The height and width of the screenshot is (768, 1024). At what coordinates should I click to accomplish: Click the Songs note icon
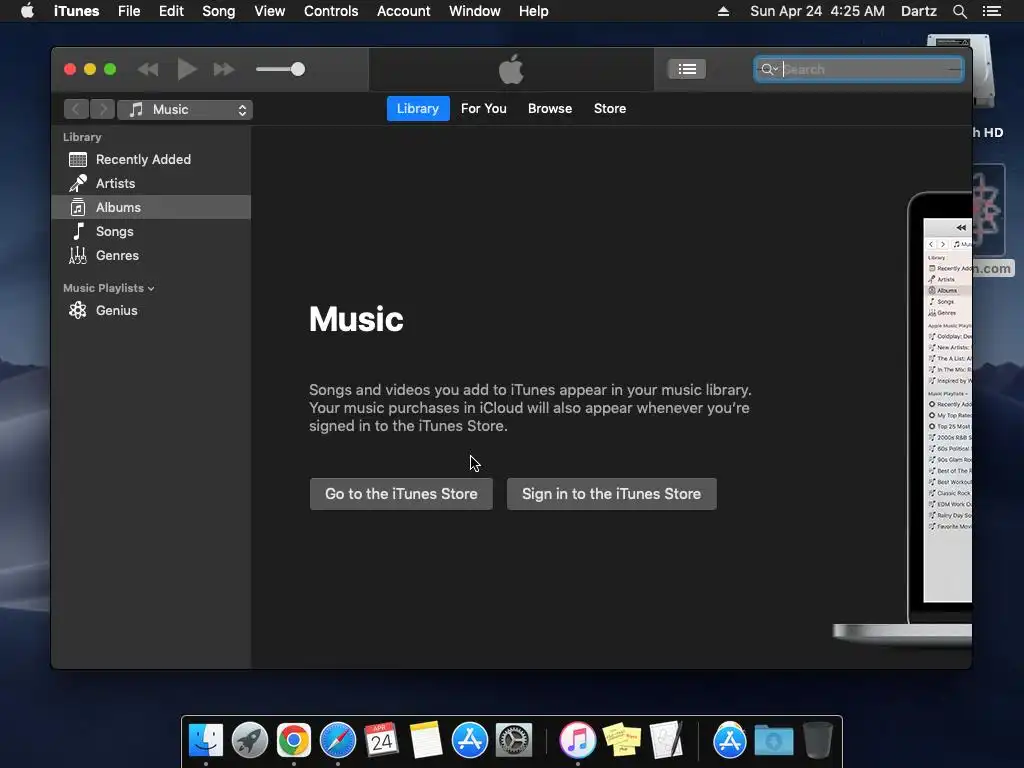coord(78,231)
